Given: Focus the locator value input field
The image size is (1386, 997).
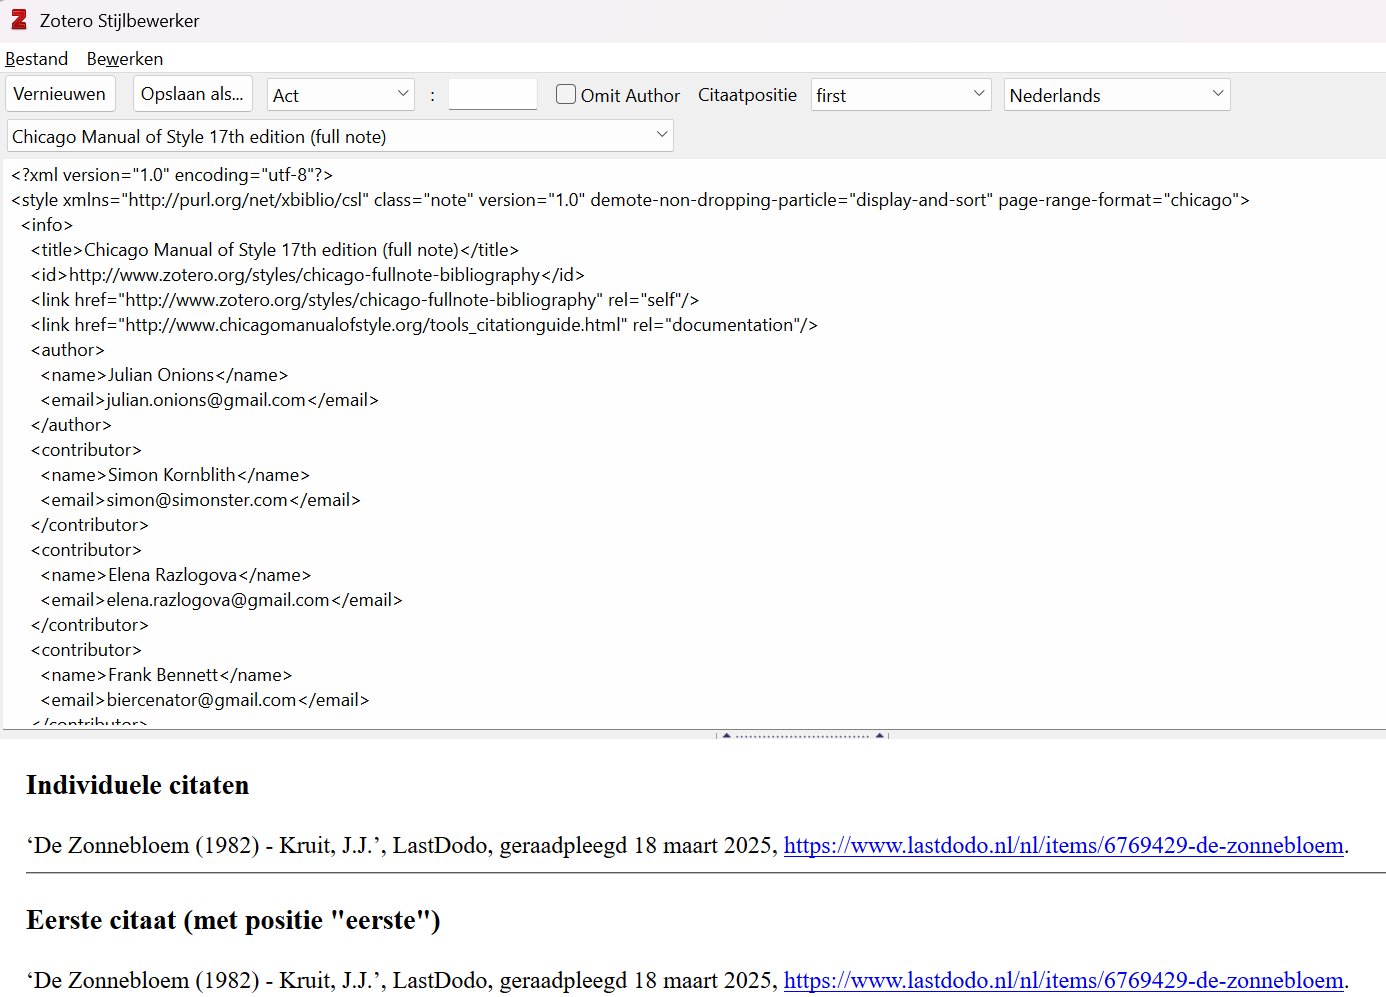Looking at the screenshot, I should [493, 95].
